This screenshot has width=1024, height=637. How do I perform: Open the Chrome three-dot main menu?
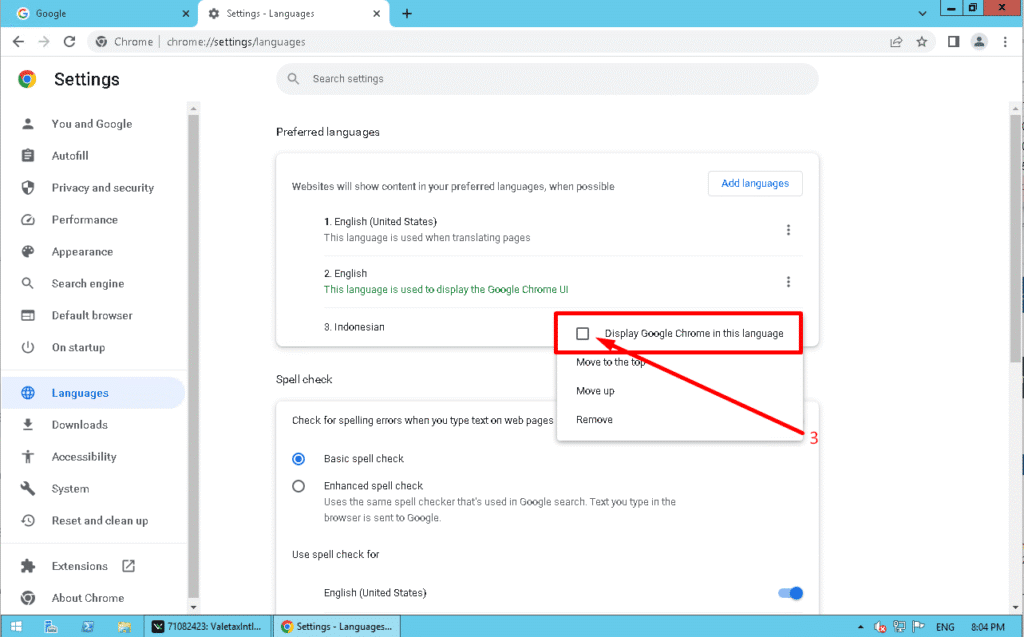1005,42
